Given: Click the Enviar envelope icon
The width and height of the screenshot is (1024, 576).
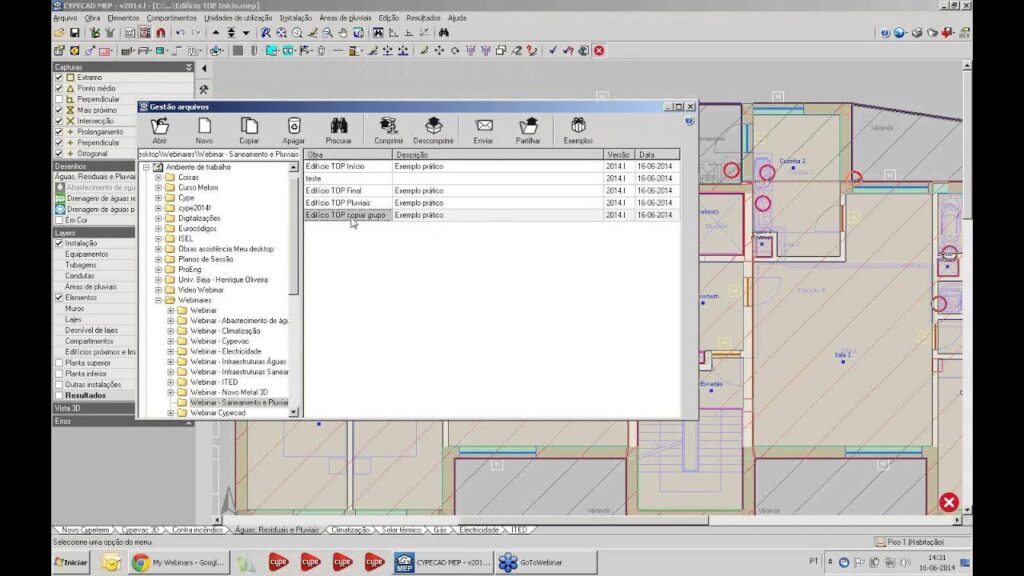Looking at the screenshot, I should 484,127.
